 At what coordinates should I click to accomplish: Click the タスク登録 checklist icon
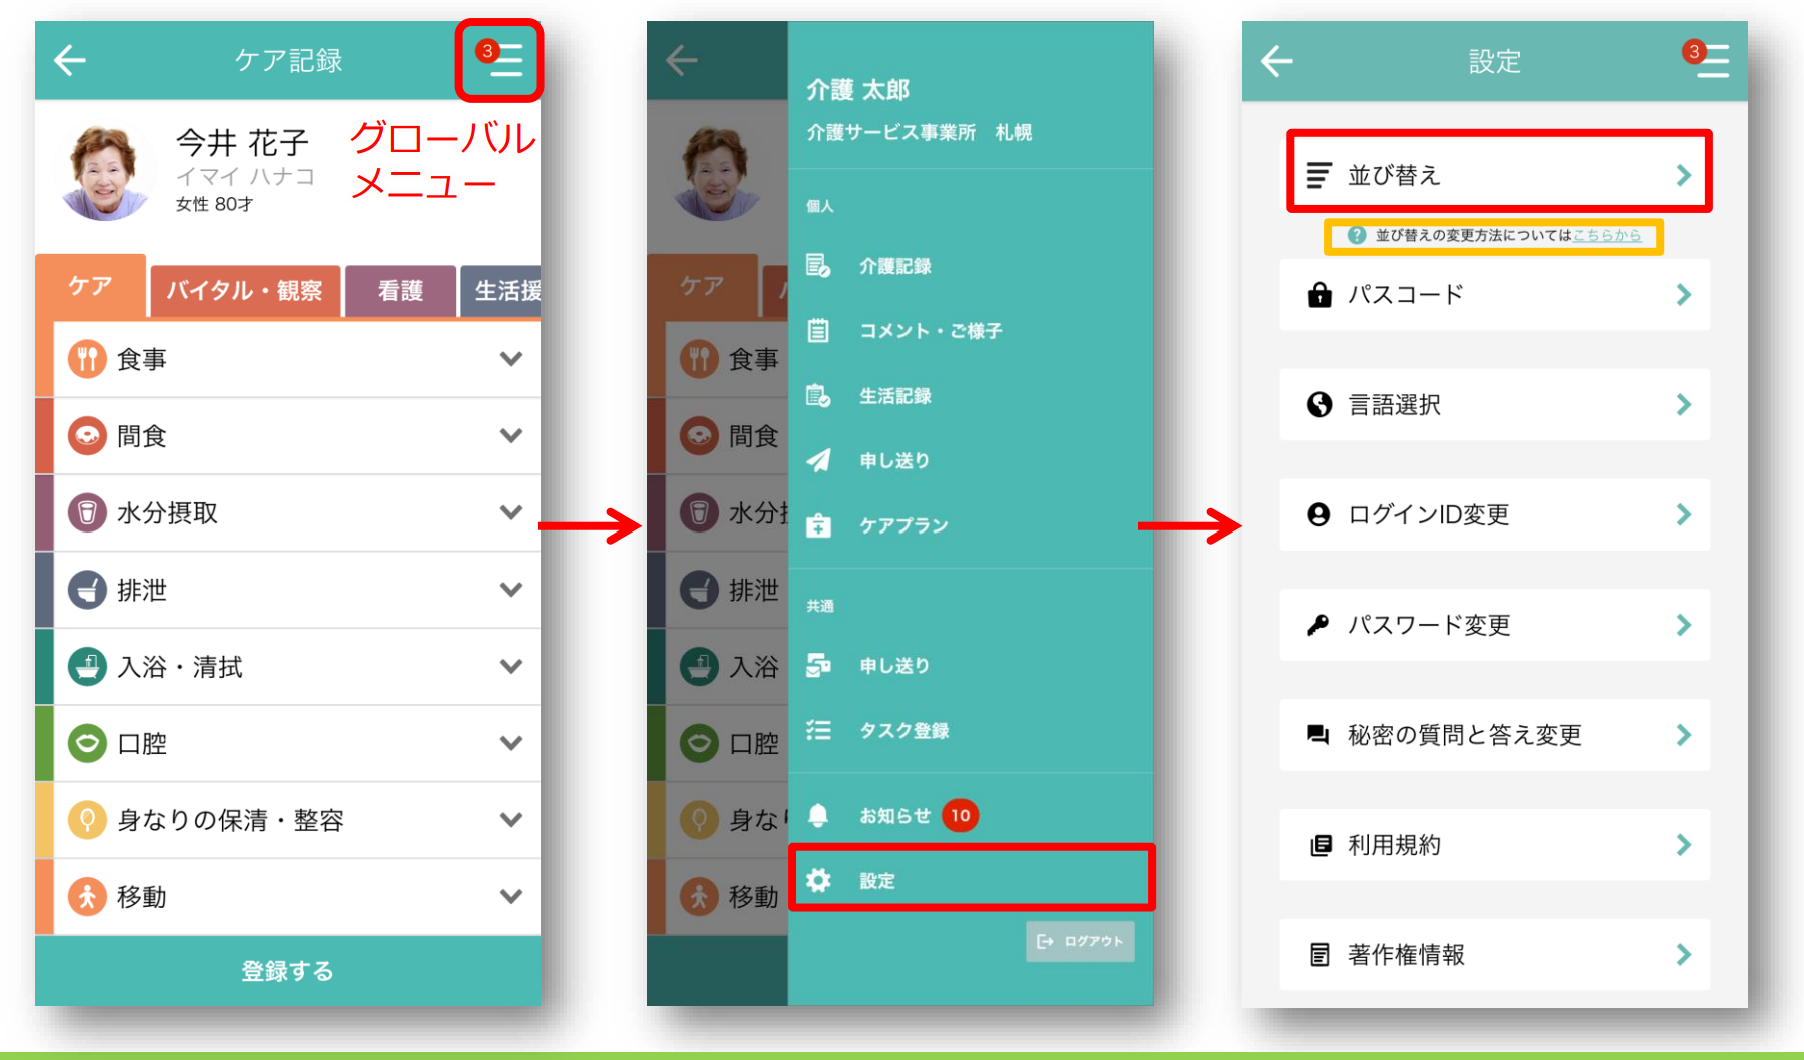(818, 730)
